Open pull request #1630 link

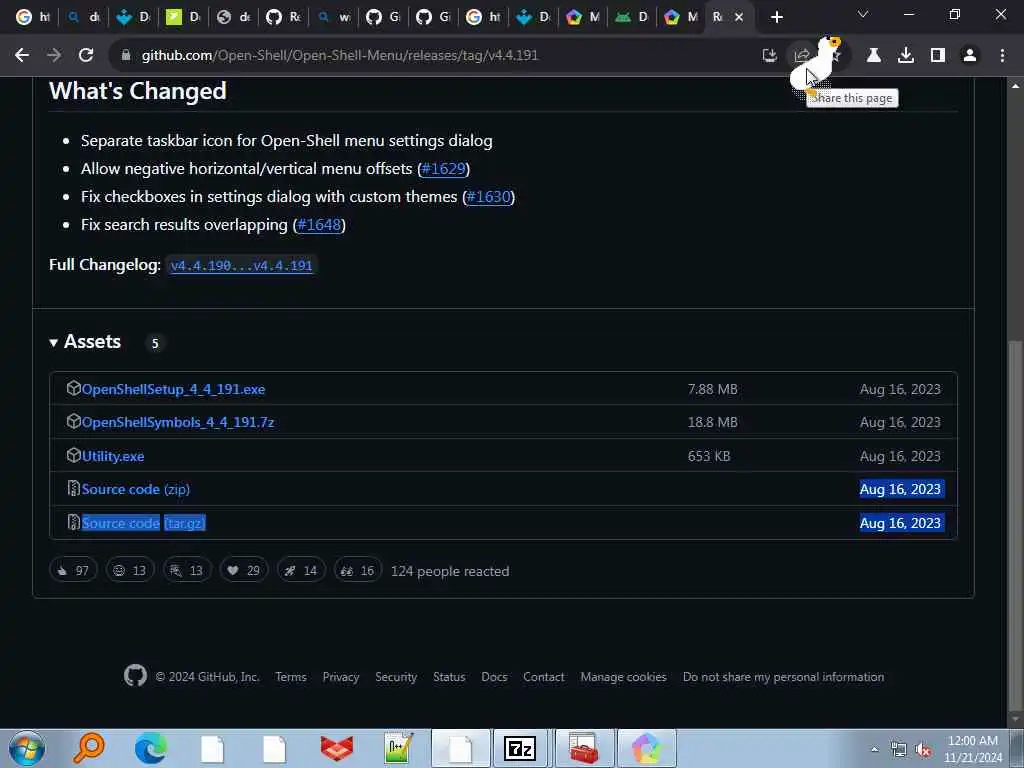point(488,197)
